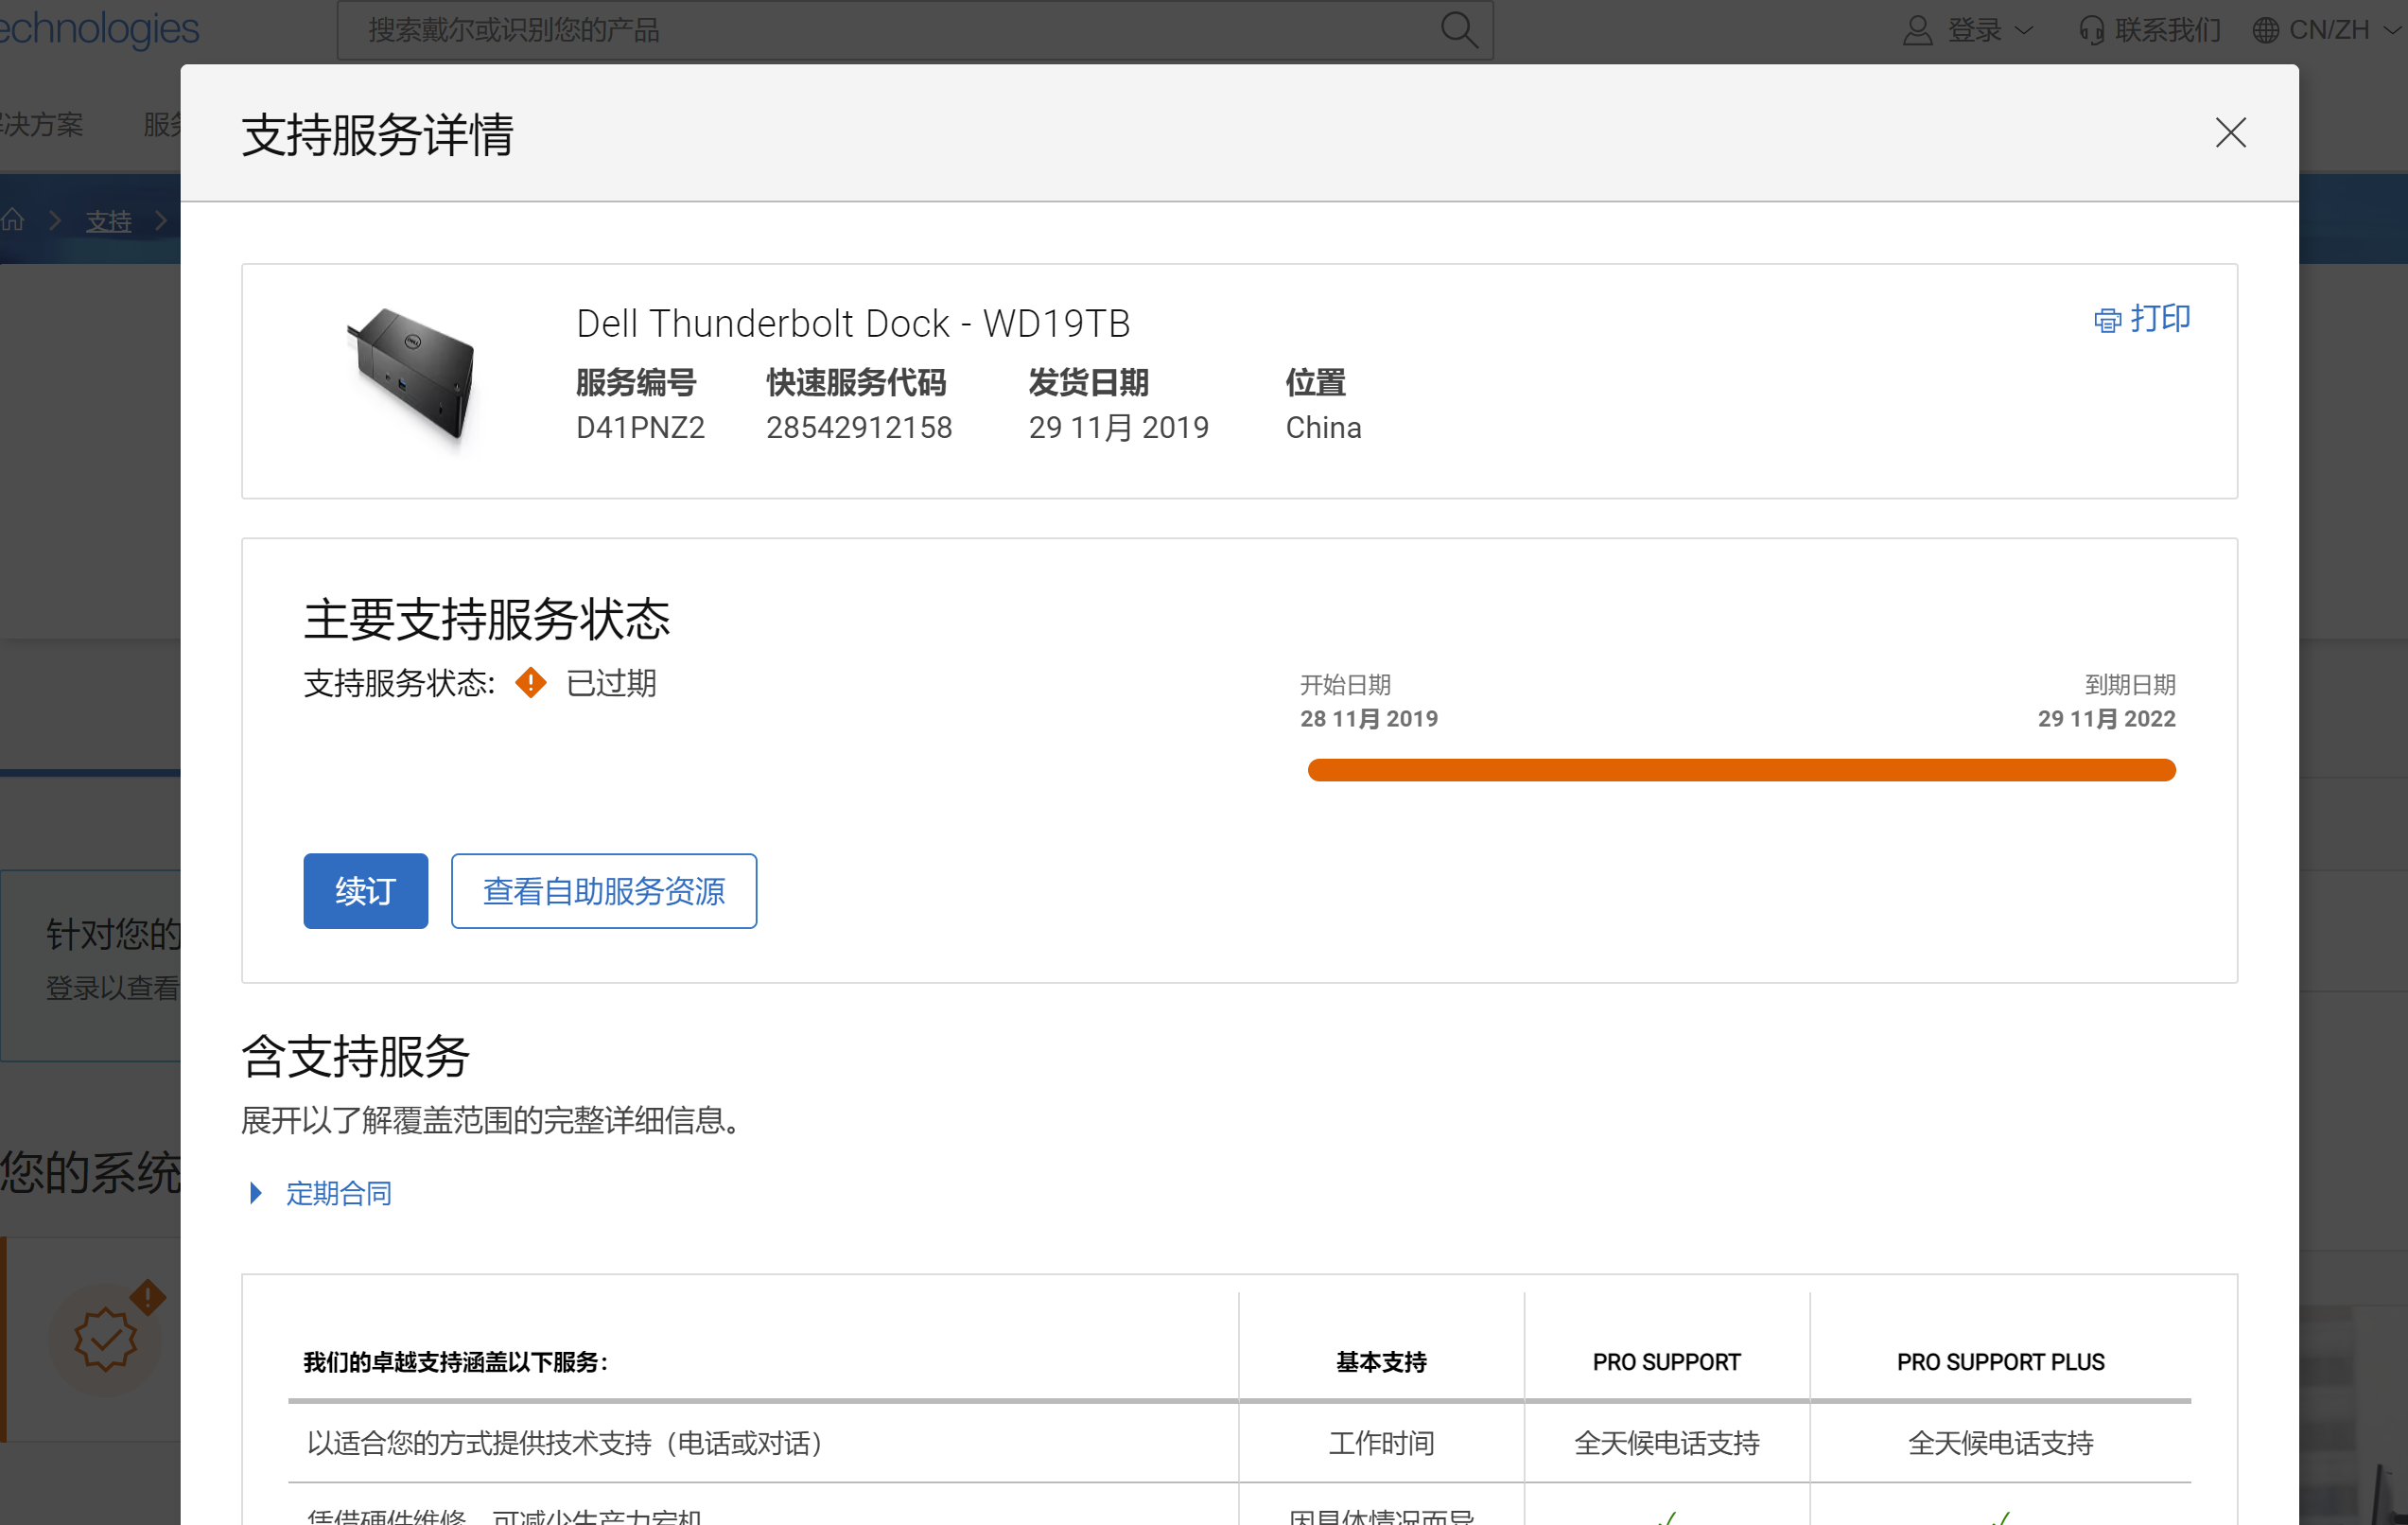
Task: Click the globe language icon
Action: [2265, 30]
